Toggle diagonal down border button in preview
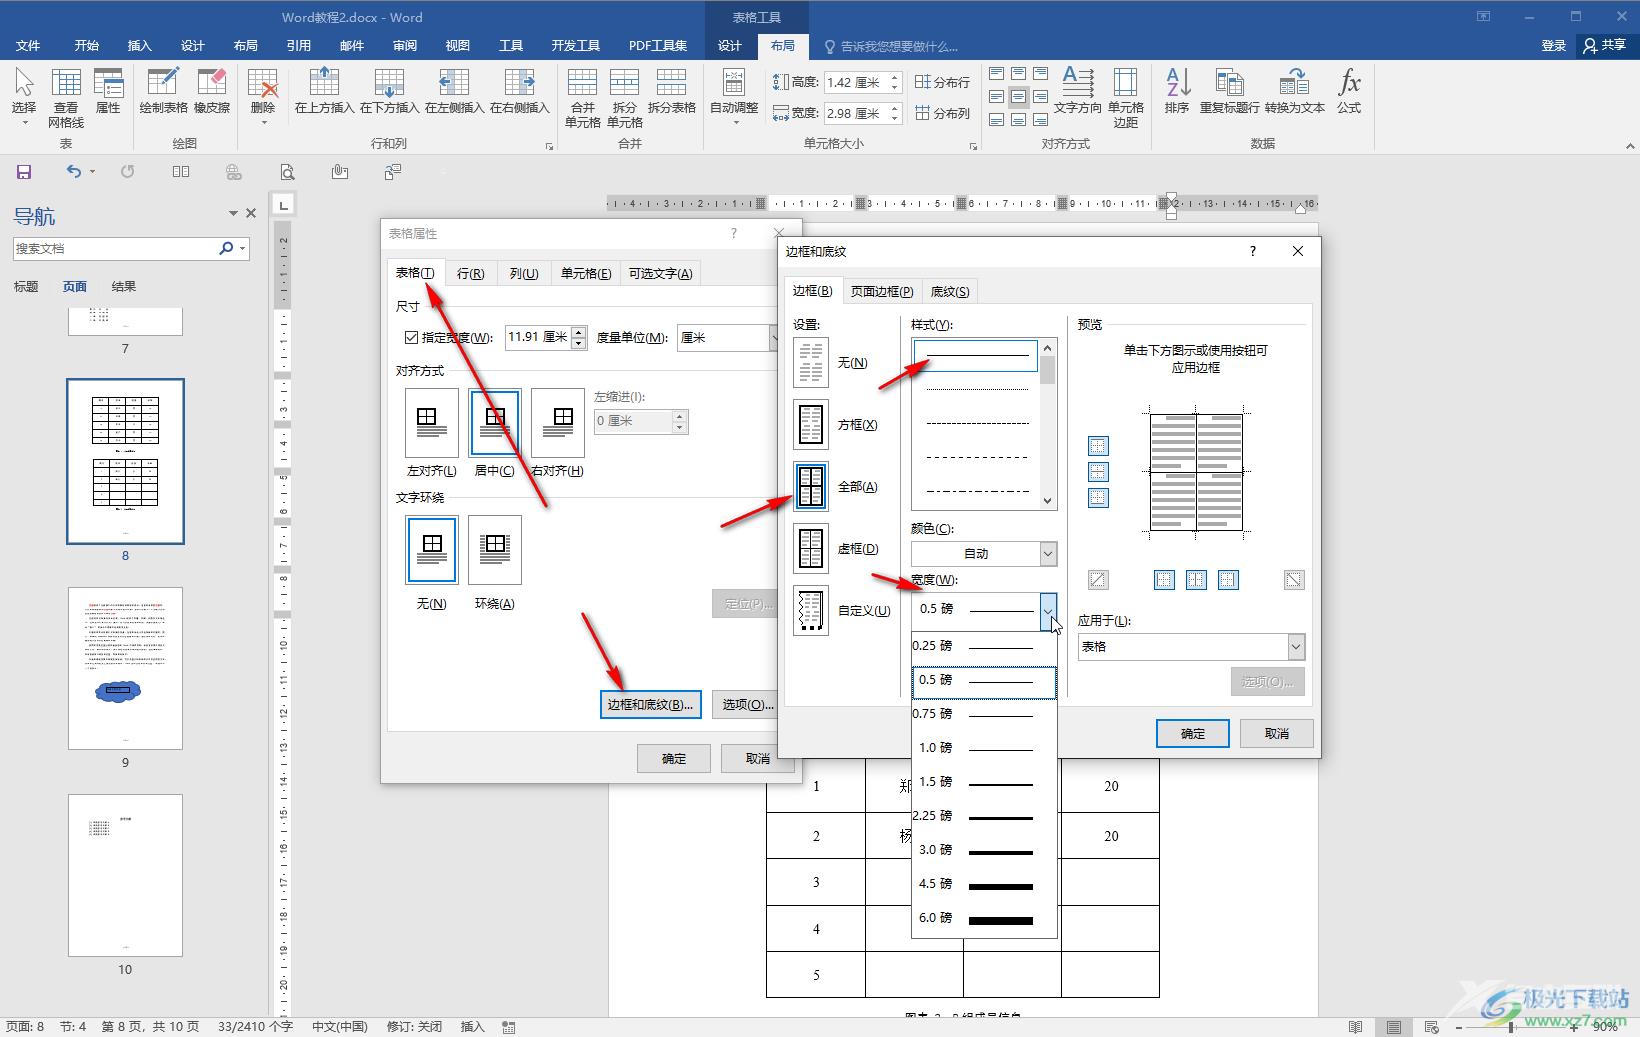Image resolution: width=1640 pixels, height=1037 pixels. [1294, 580]
